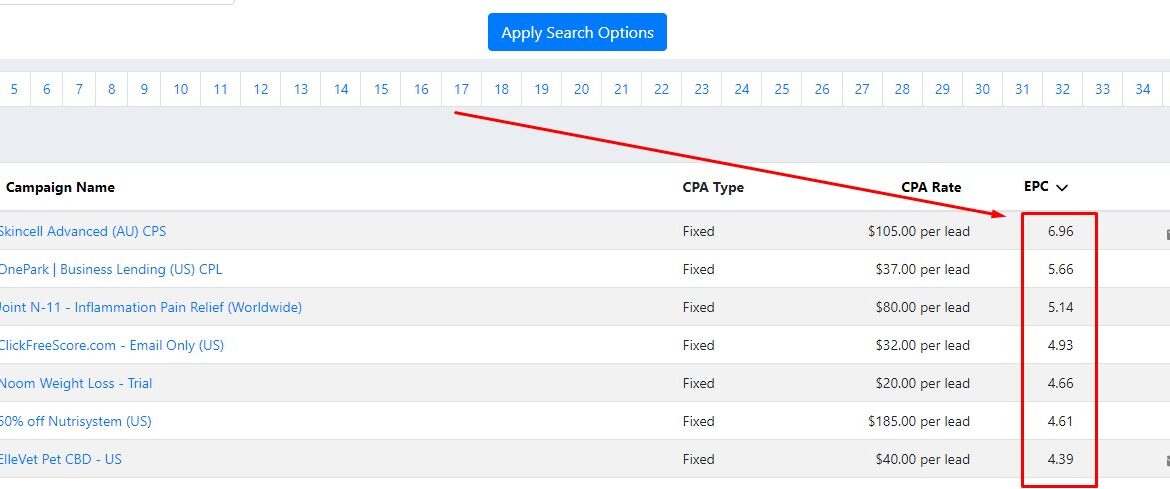
Task: Open the ElleVet Pet CBD US campaign
Action: (60, 460)
